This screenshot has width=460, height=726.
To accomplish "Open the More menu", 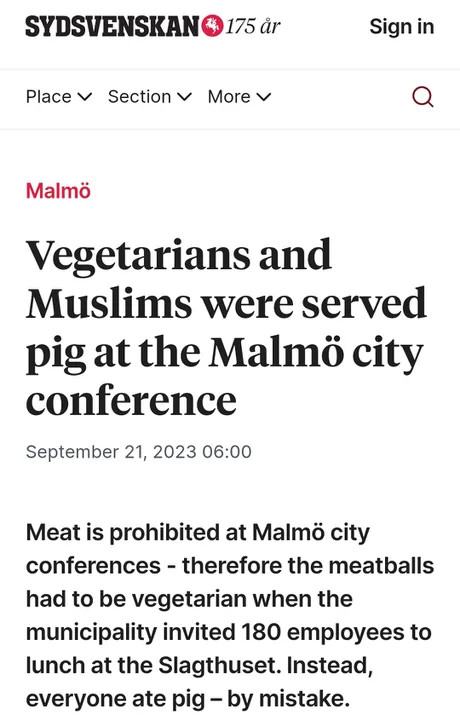I will [x=239, y=97].
